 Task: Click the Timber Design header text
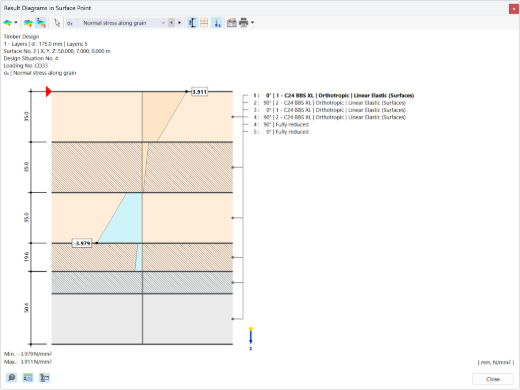coord(21,37)
